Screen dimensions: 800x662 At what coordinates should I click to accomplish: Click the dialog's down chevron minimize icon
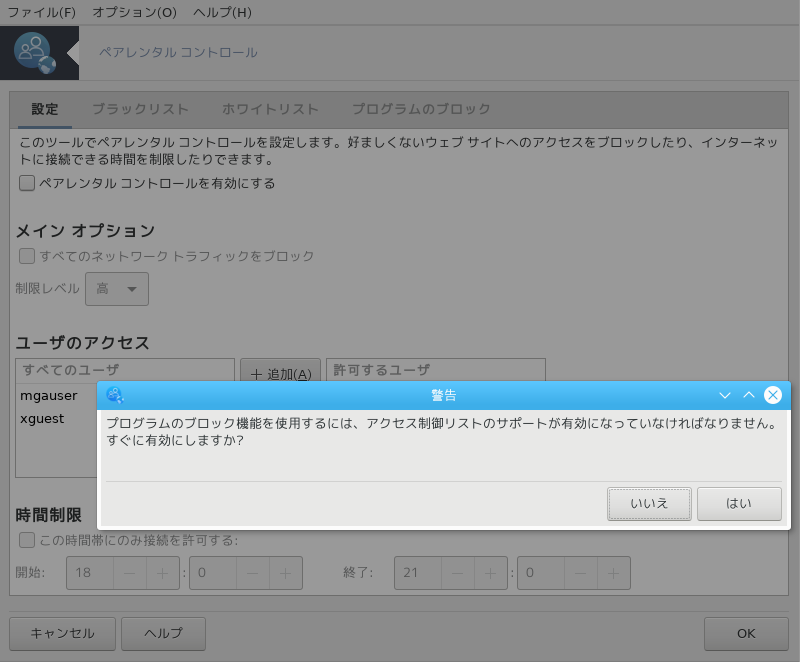724,395
